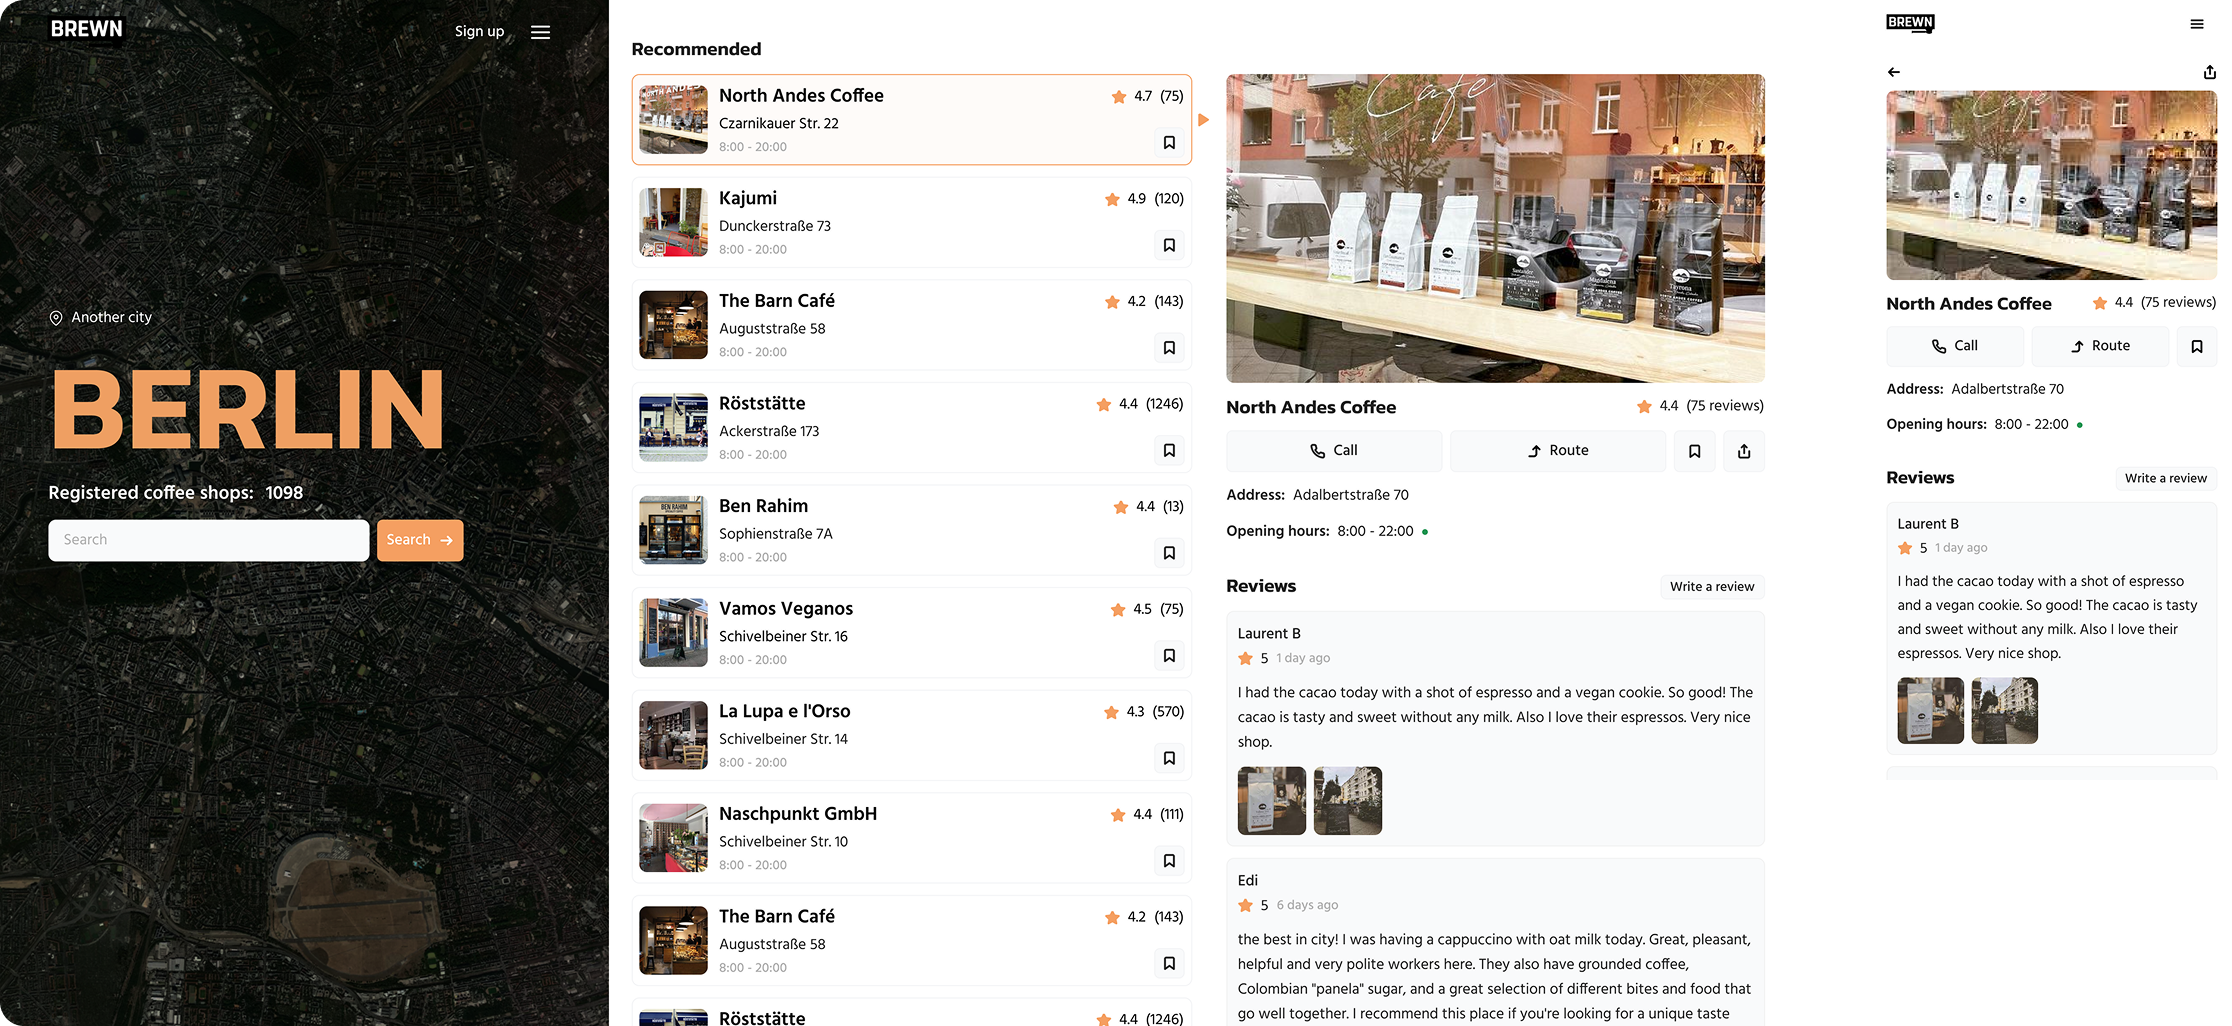This screenshot has width=2232, height=1026.
Task: Click the Sophienstraße 7A address
Action: (x=776, y=534)
